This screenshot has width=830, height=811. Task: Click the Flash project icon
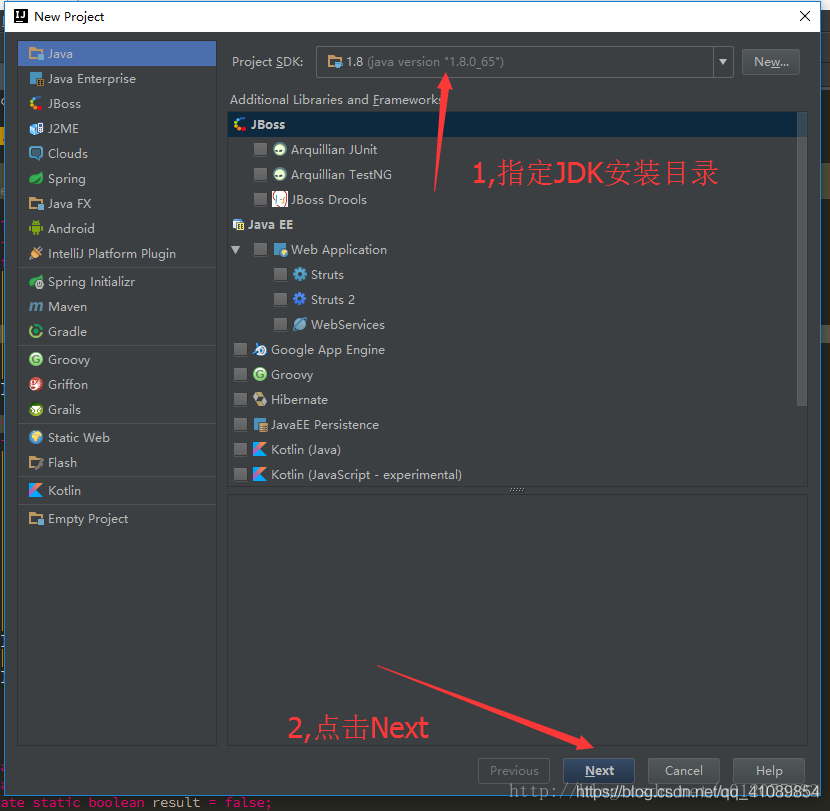36,463
